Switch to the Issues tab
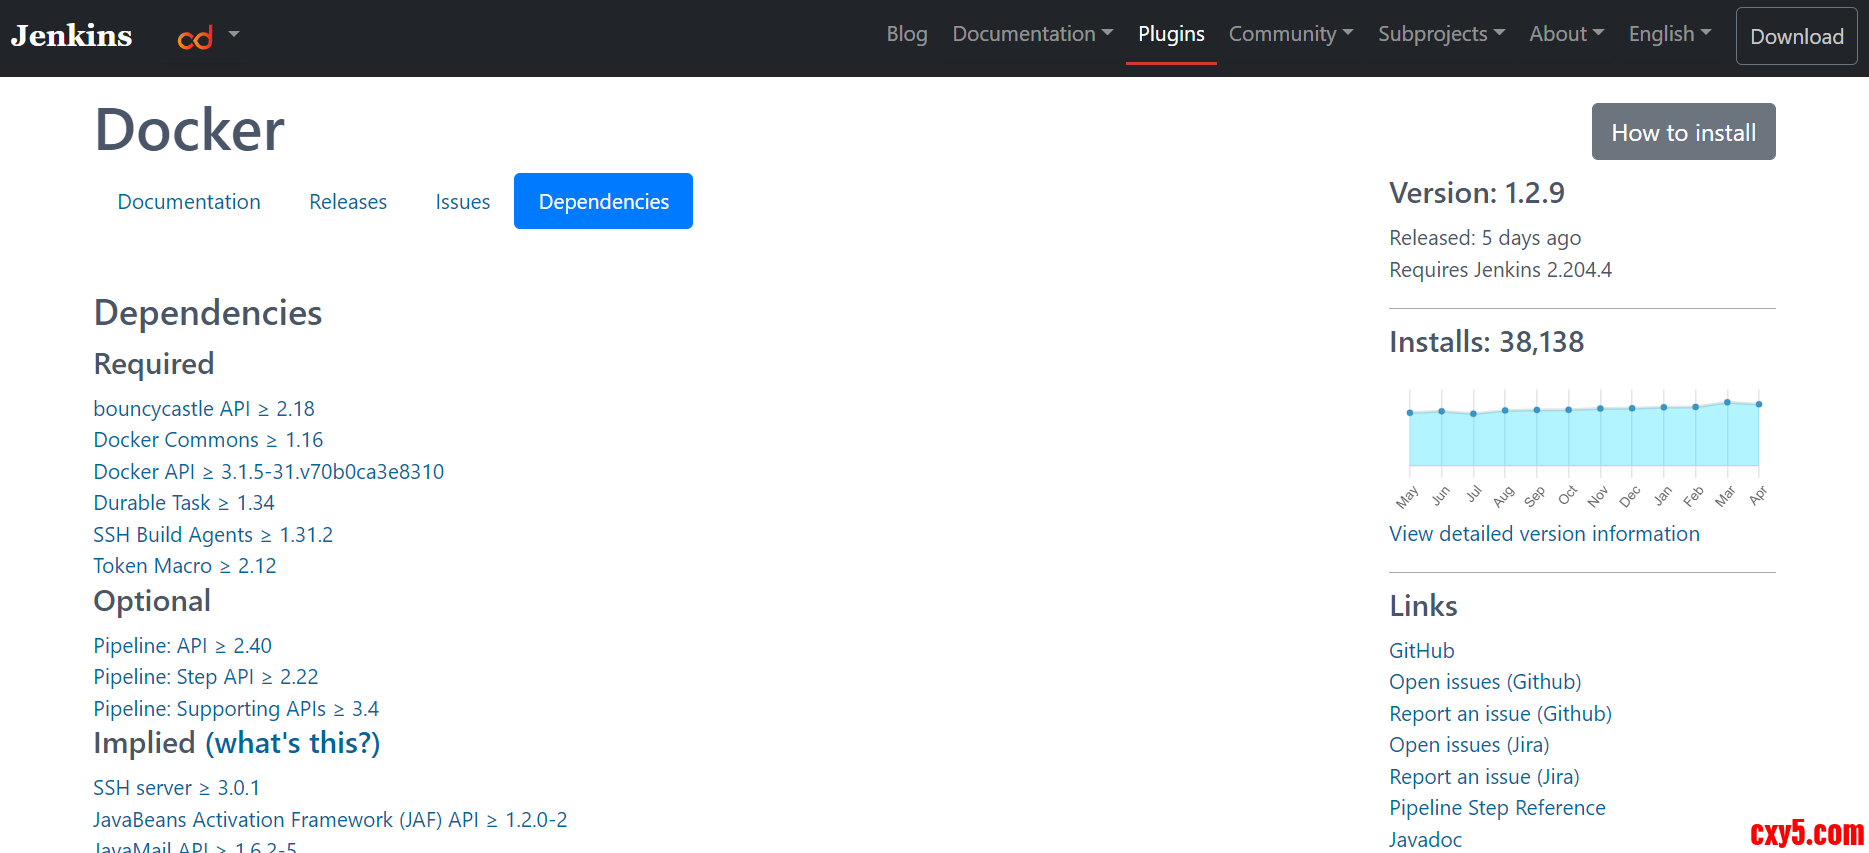 click(462, 202)
